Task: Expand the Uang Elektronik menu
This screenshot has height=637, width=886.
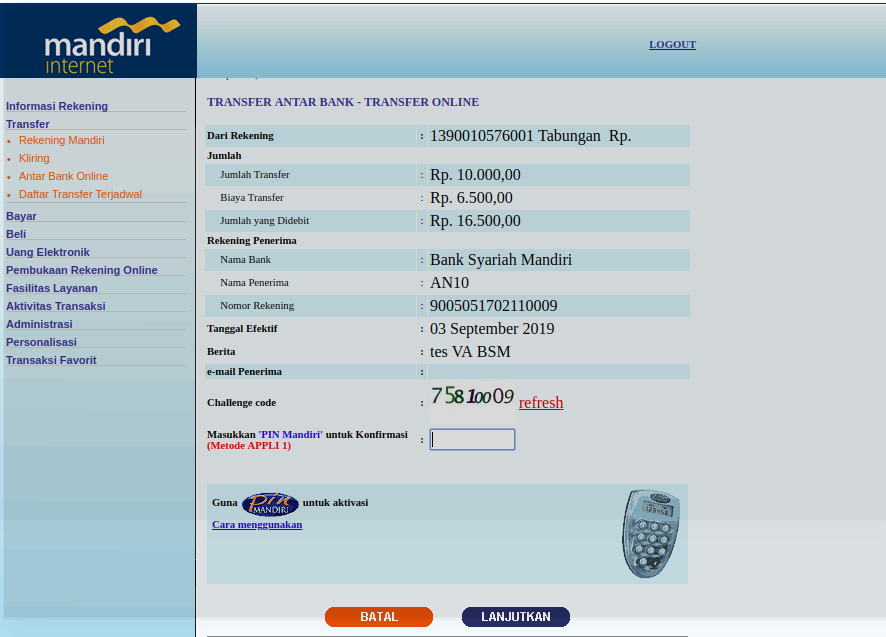Action: click(x=48, y=252)
